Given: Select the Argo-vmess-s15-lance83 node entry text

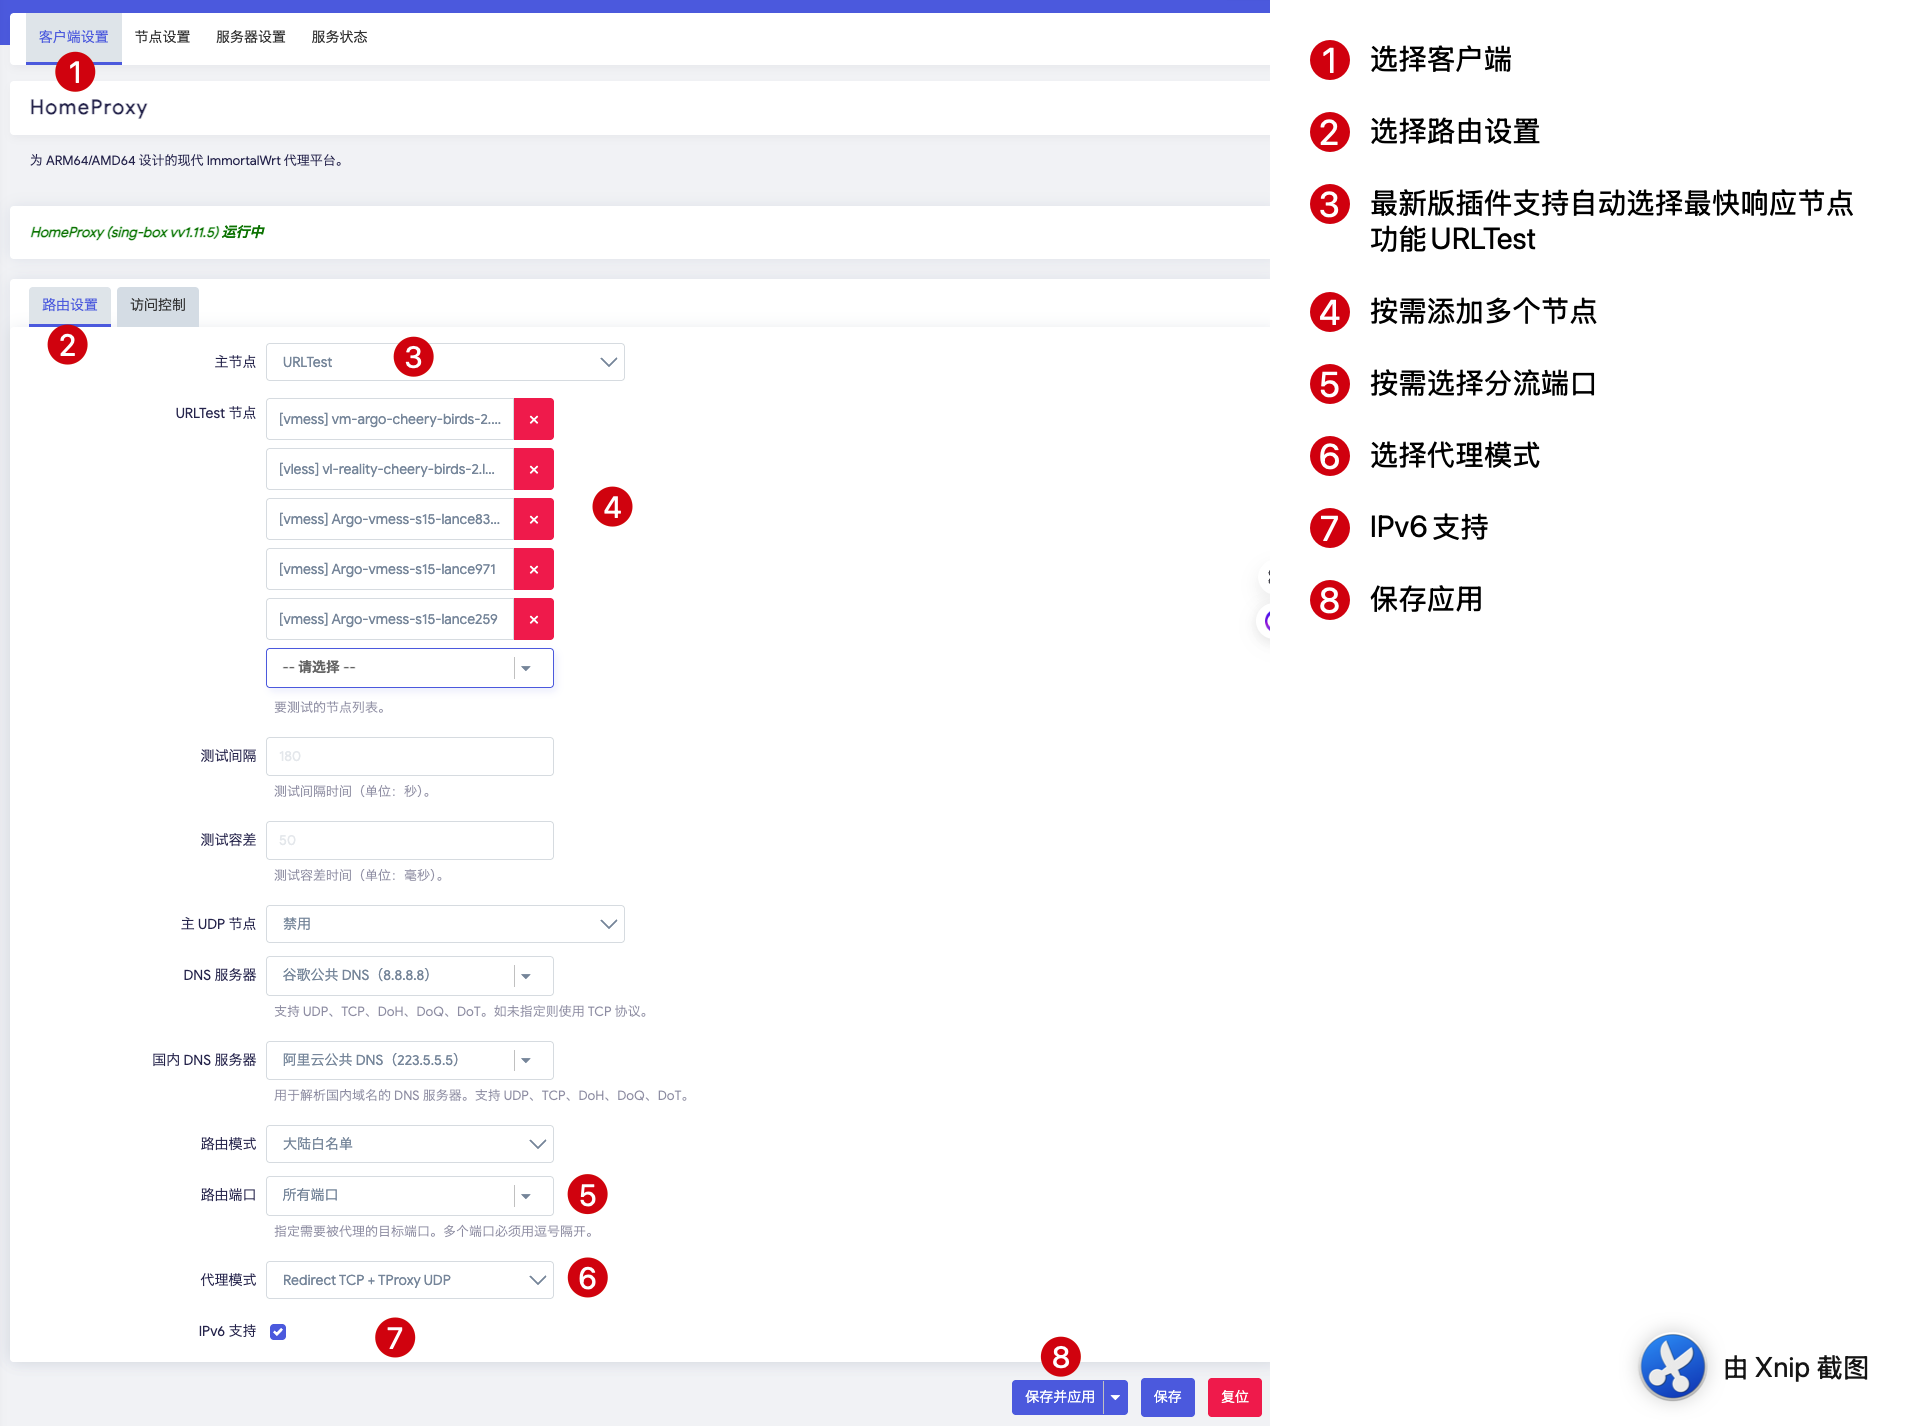Looking at the screenshot, I should click(x=390, y=519).
